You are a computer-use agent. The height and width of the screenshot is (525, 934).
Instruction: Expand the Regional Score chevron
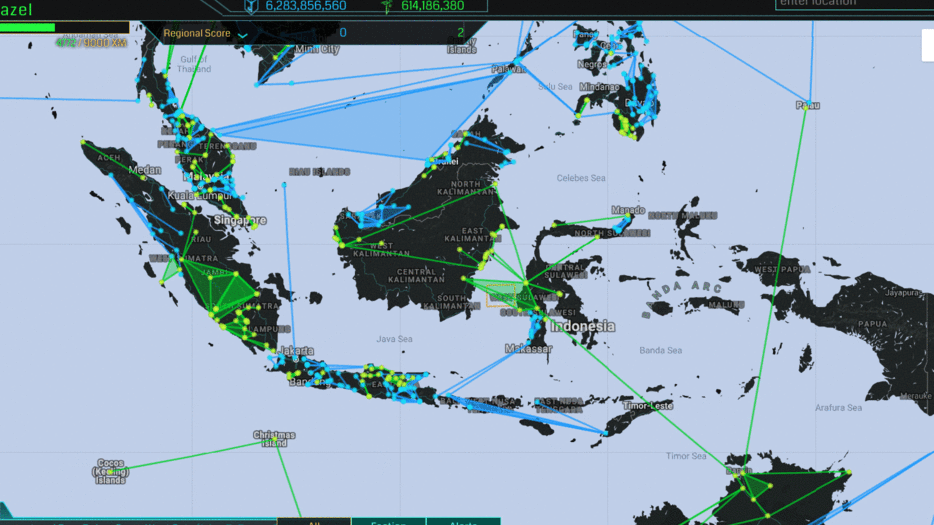[x=242, y=35]
